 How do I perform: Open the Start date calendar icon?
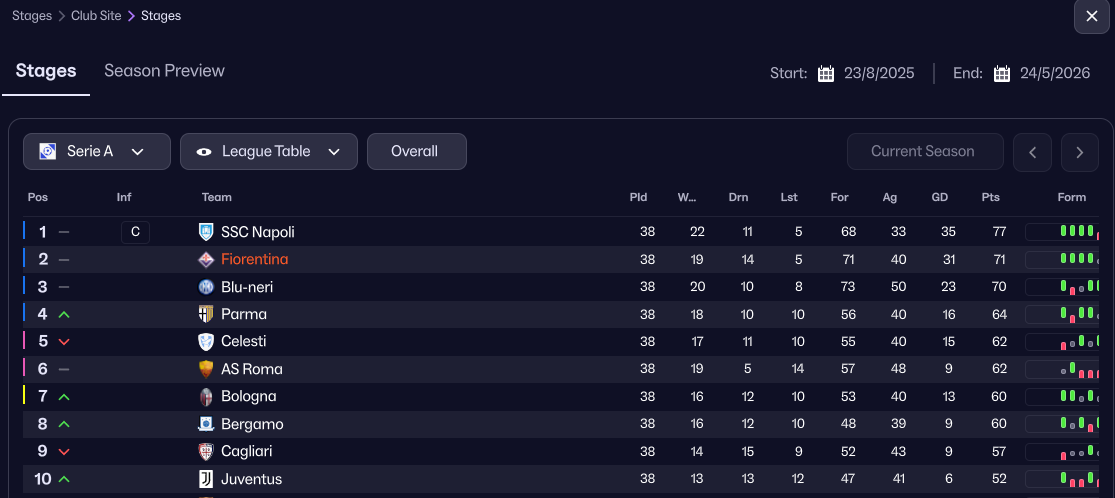pyautogui.click(x=826, y=73)
